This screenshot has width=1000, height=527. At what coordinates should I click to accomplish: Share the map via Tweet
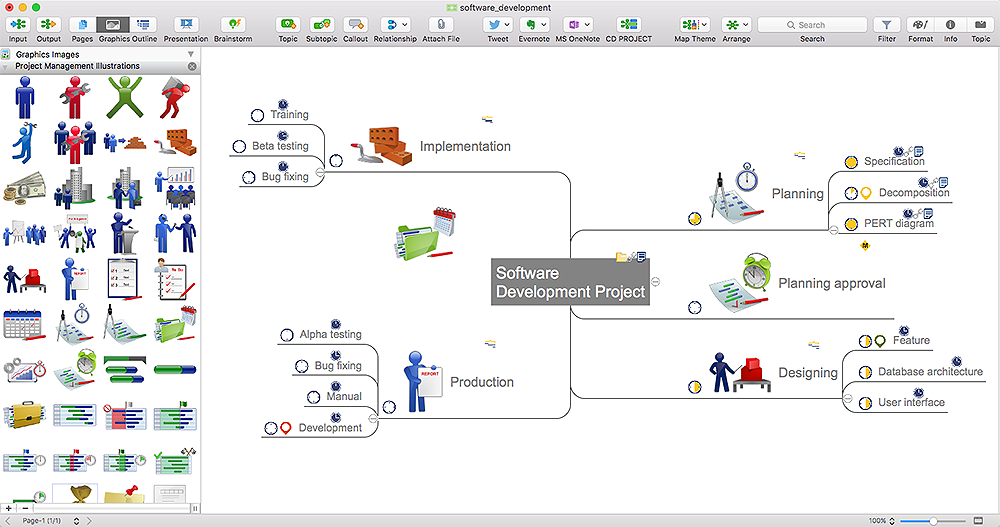(497, 24)
